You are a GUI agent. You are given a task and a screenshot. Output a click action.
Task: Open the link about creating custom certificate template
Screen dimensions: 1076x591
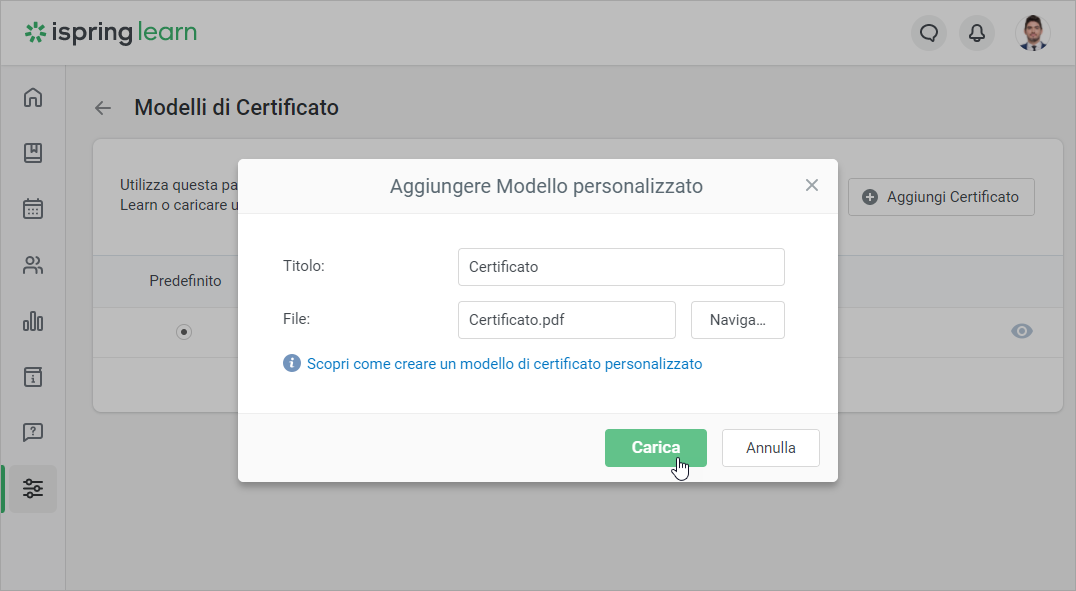tap(504, 364)
